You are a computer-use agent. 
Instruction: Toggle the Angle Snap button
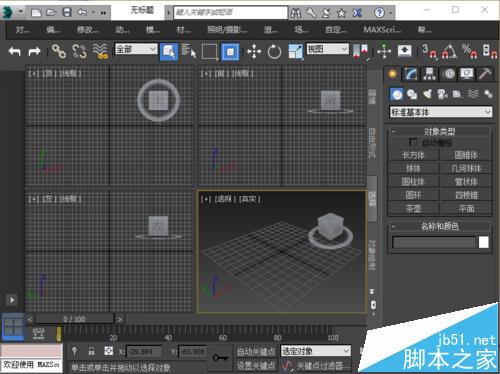(x=449, y=51)
